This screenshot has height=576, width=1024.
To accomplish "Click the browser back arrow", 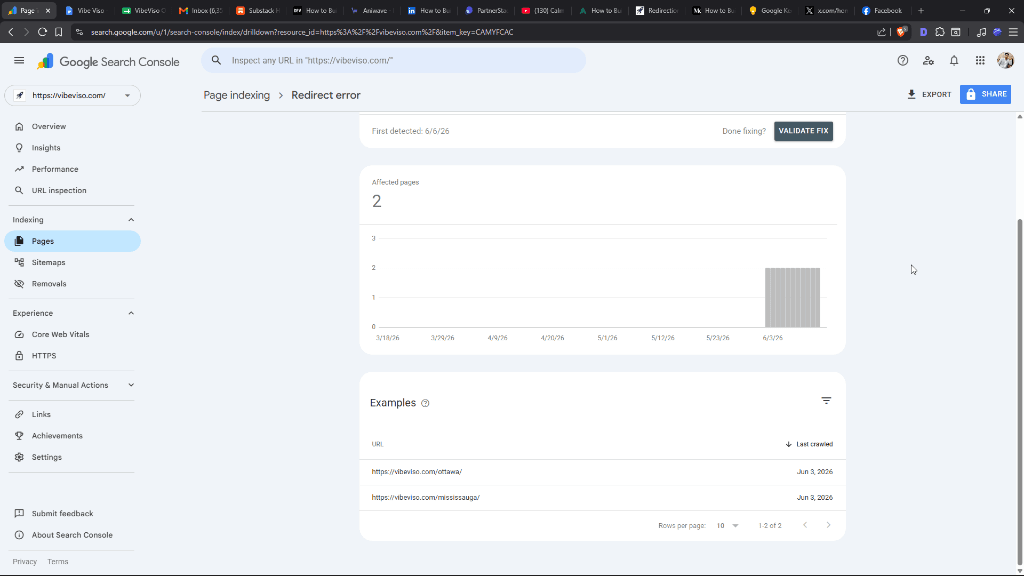I will point(11,32).
